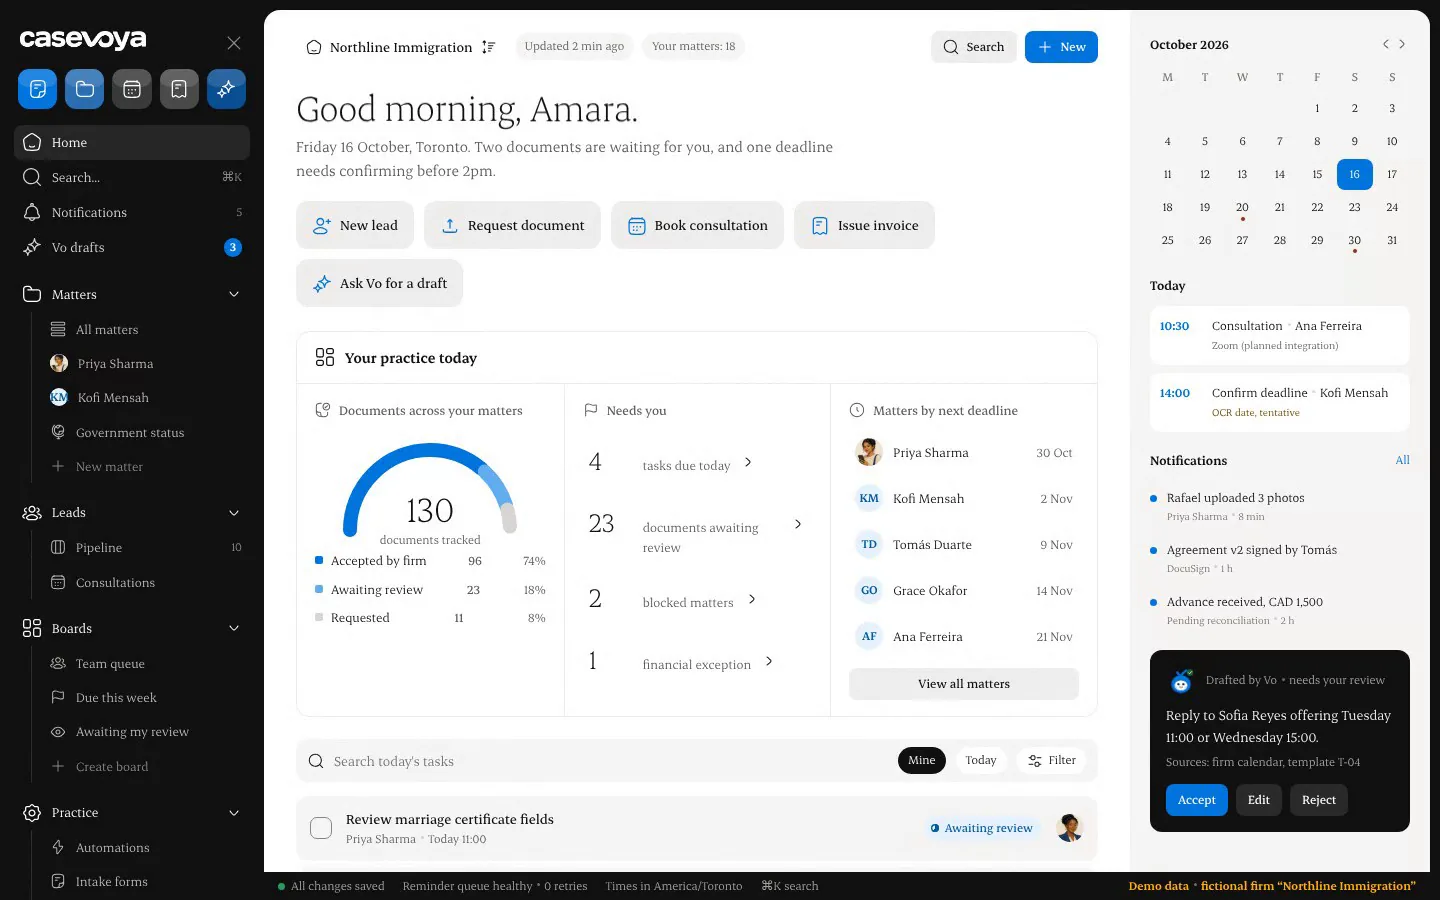Open the calendar icon in sidebar top row
Screen dimensions: 1440x900
coord(132,89)
